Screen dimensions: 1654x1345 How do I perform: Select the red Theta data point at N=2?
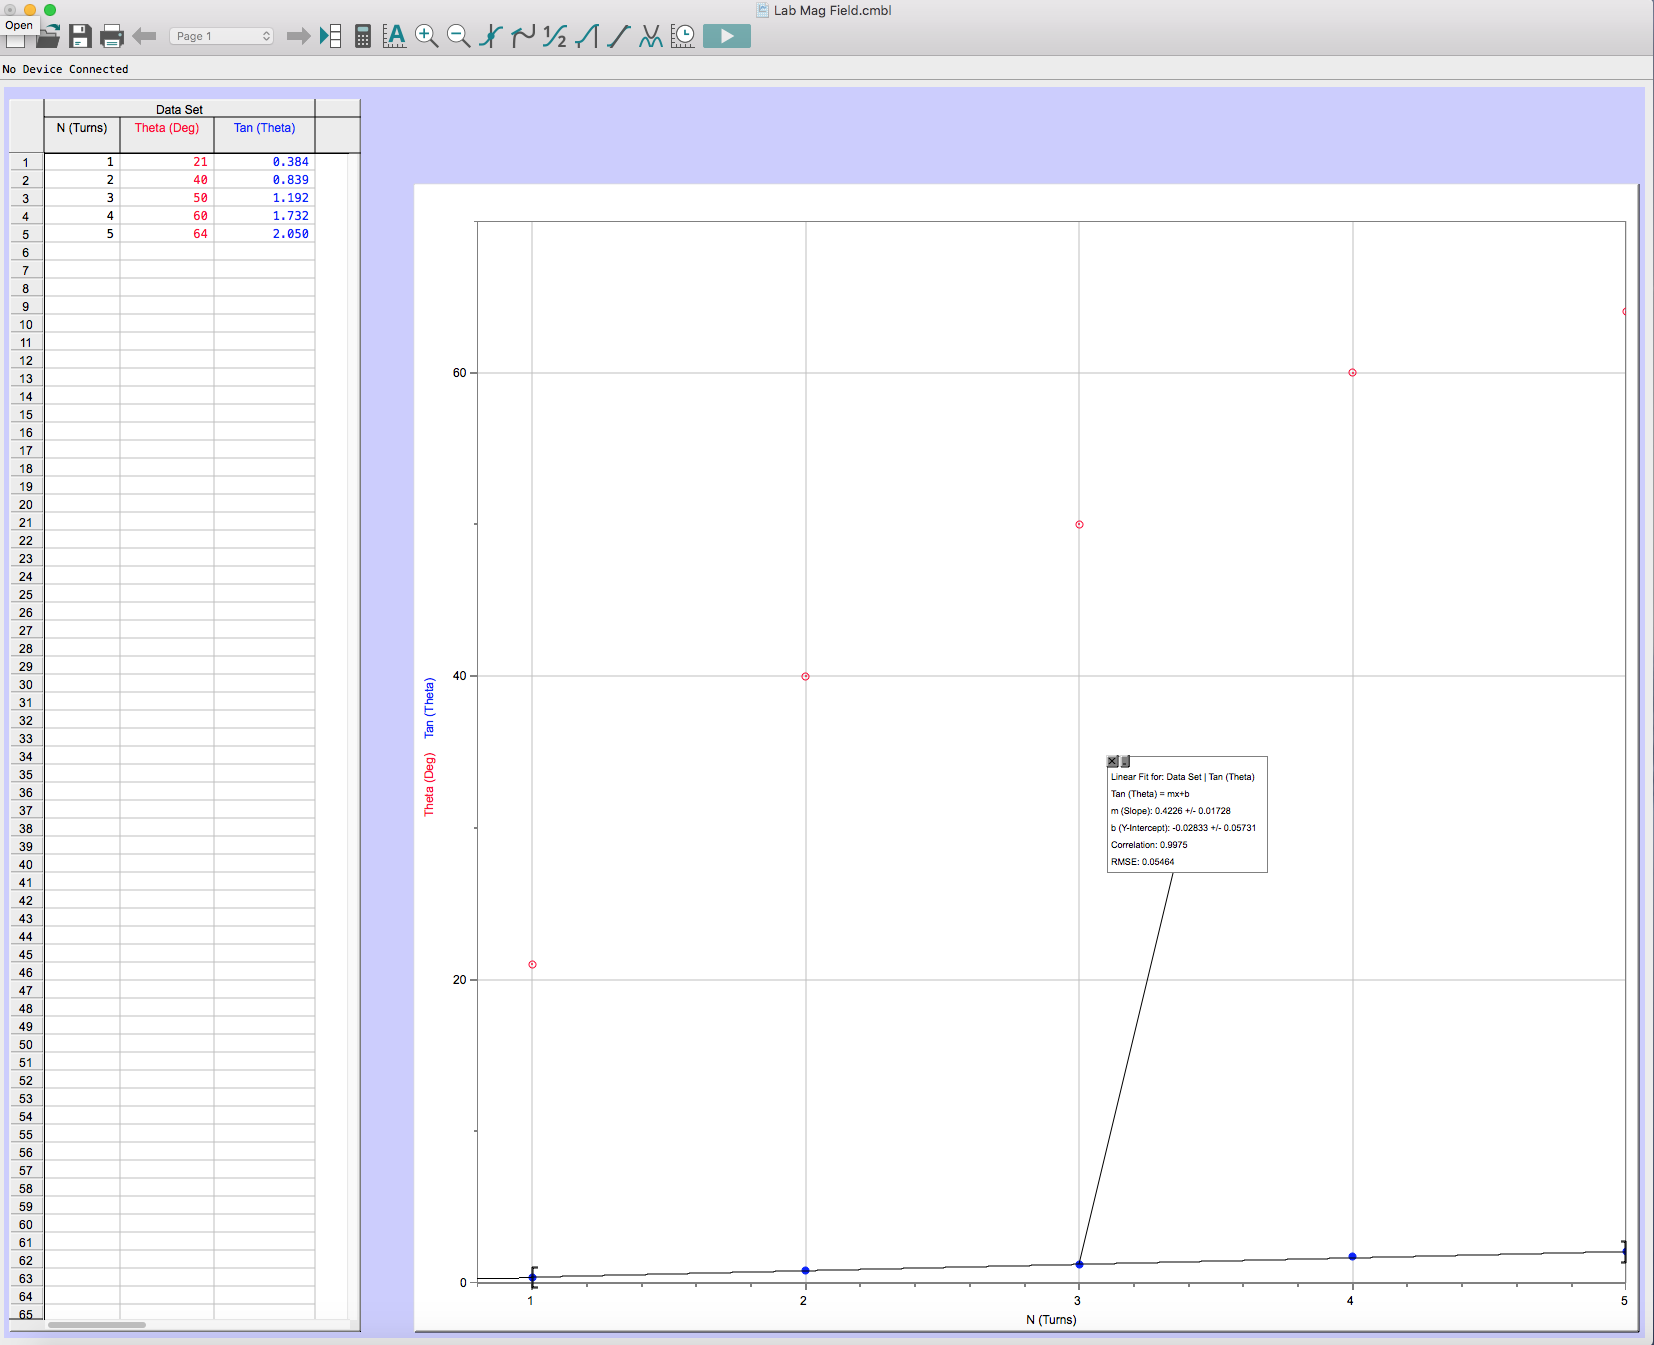[805, 677]
